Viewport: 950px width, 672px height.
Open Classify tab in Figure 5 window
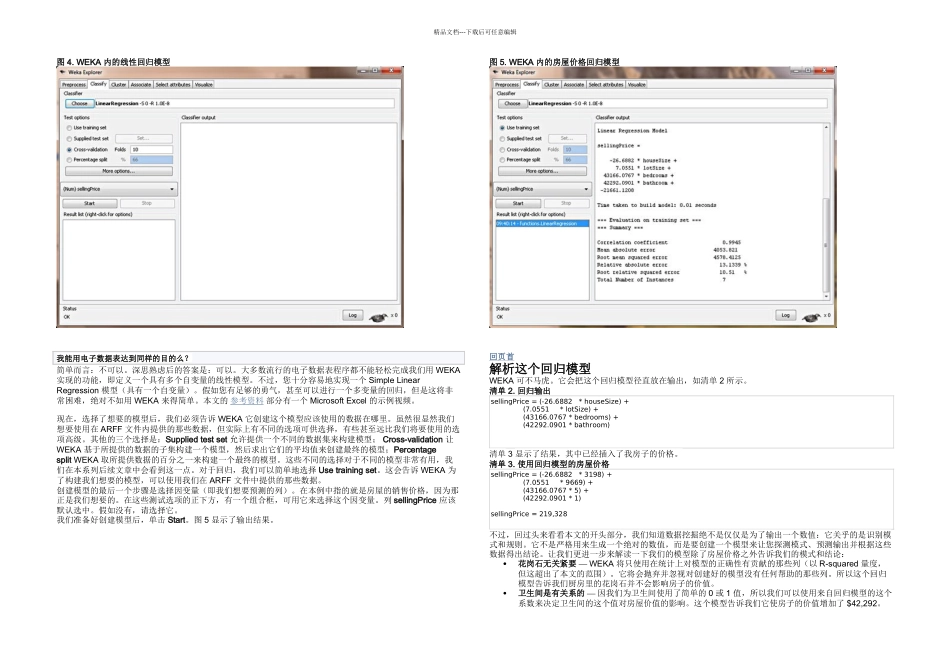531,84
